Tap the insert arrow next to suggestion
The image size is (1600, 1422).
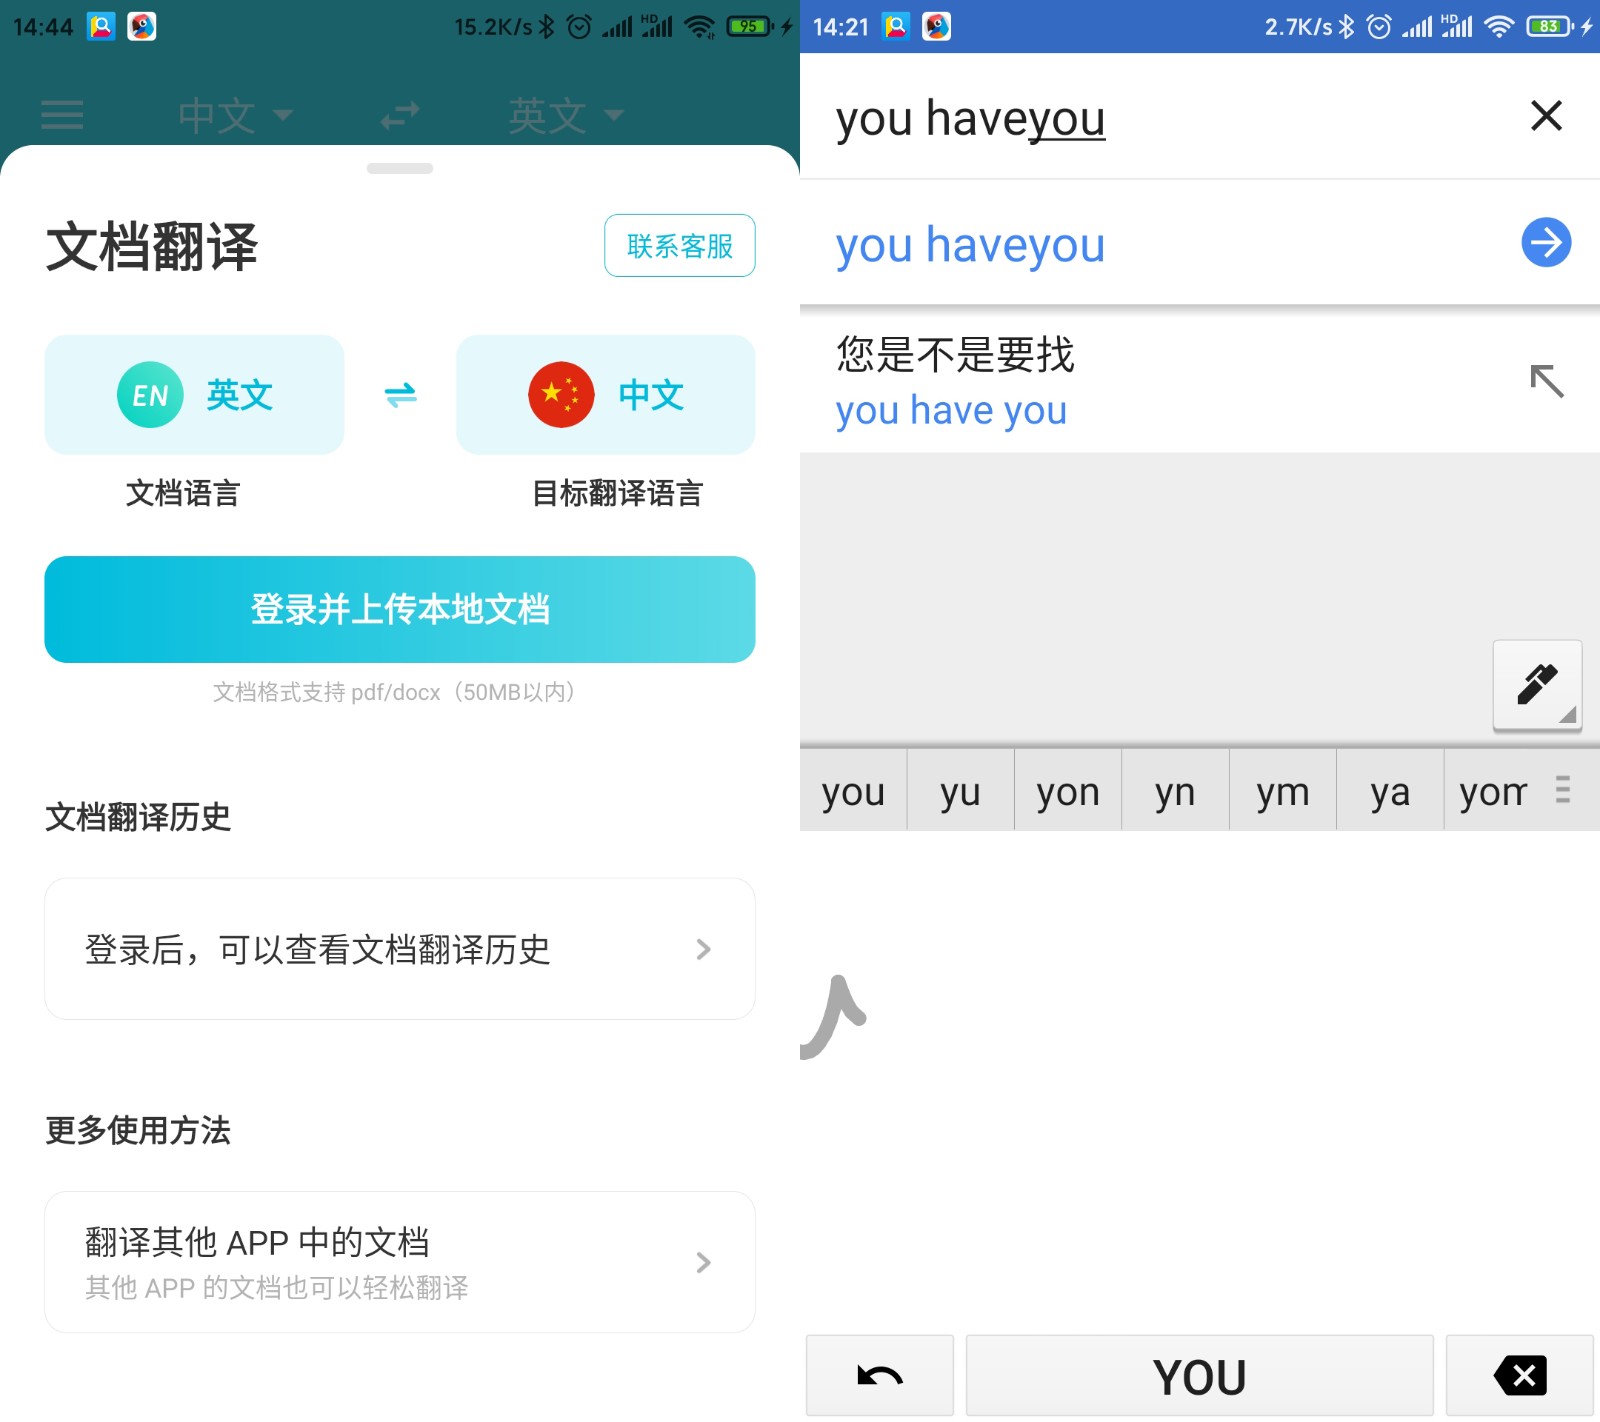click(1547, 382)
